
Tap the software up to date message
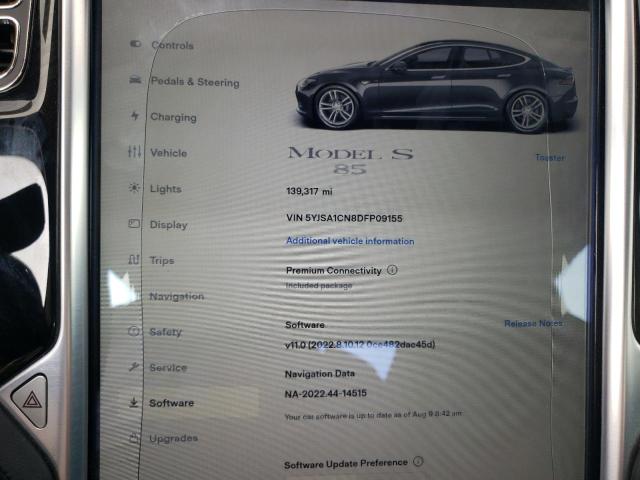[x=373, y=416]
